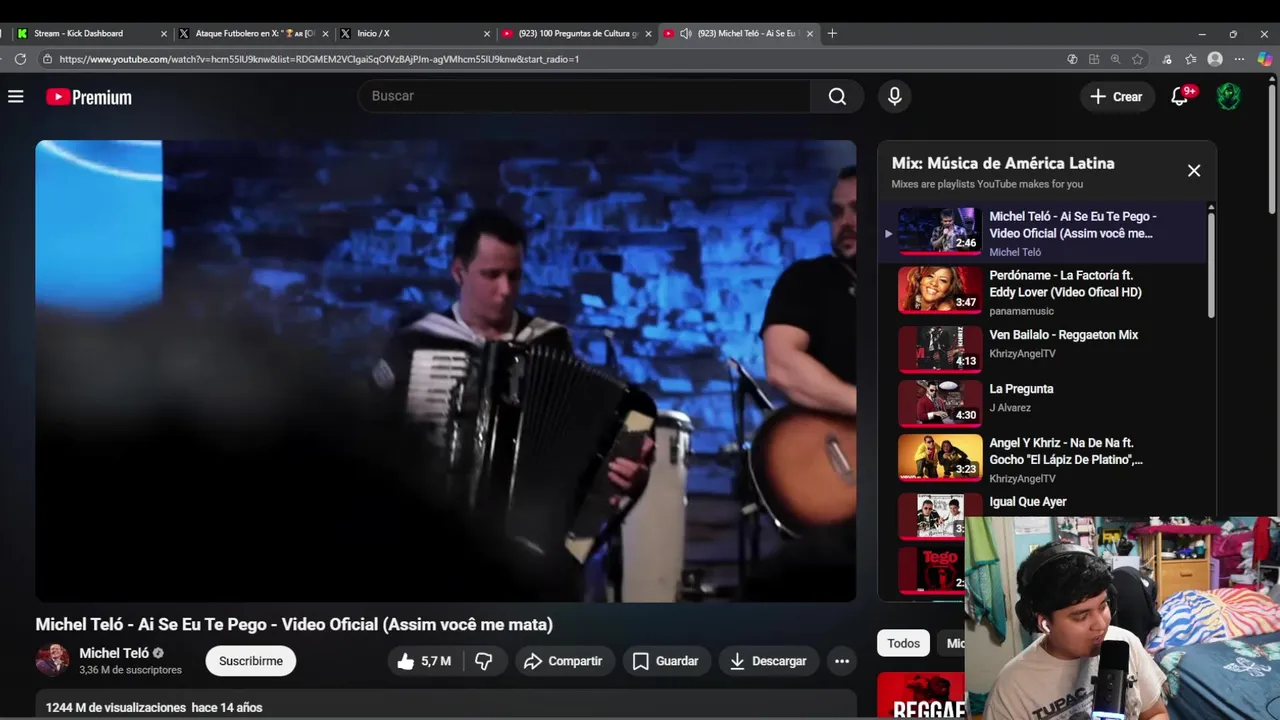Open the account avatar menu

(x=1228, y=96)
